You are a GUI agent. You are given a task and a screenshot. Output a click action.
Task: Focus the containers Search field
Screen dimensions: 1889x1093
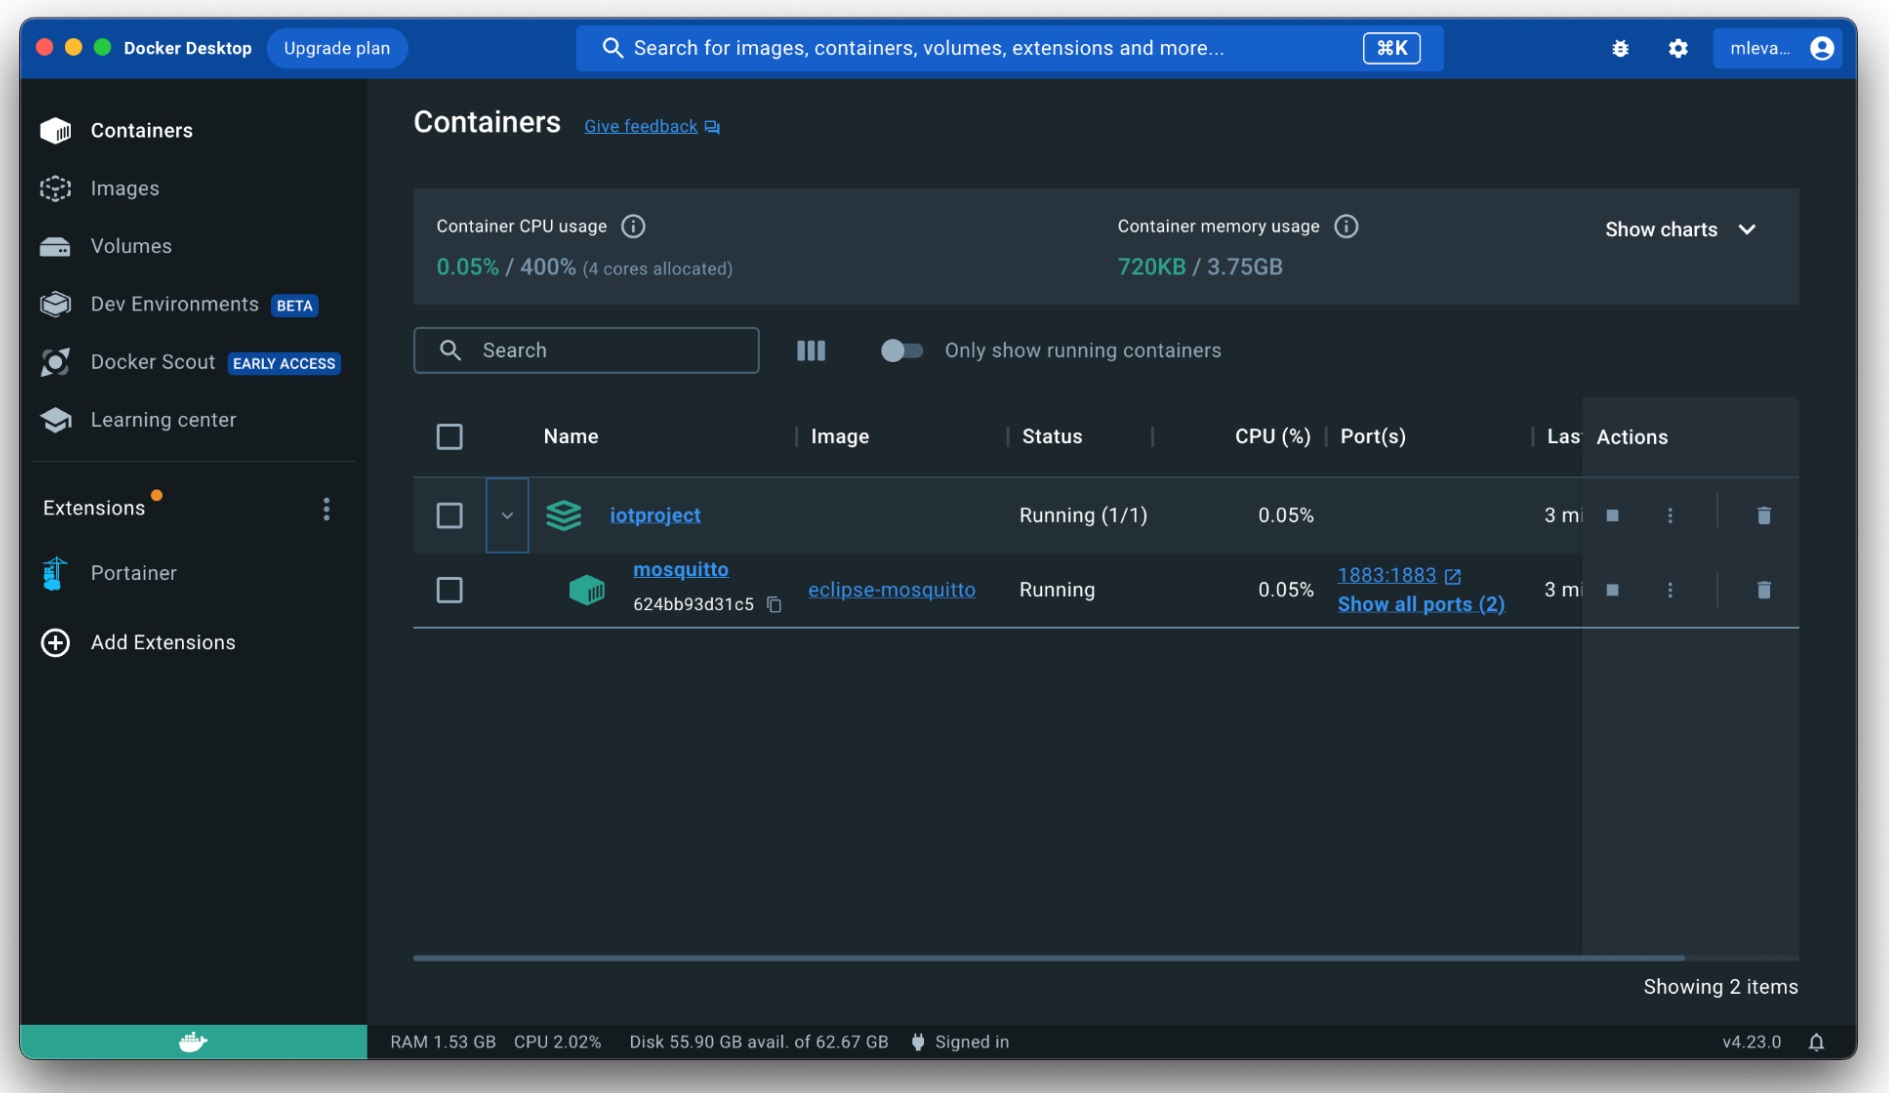(x=586, y=350)
